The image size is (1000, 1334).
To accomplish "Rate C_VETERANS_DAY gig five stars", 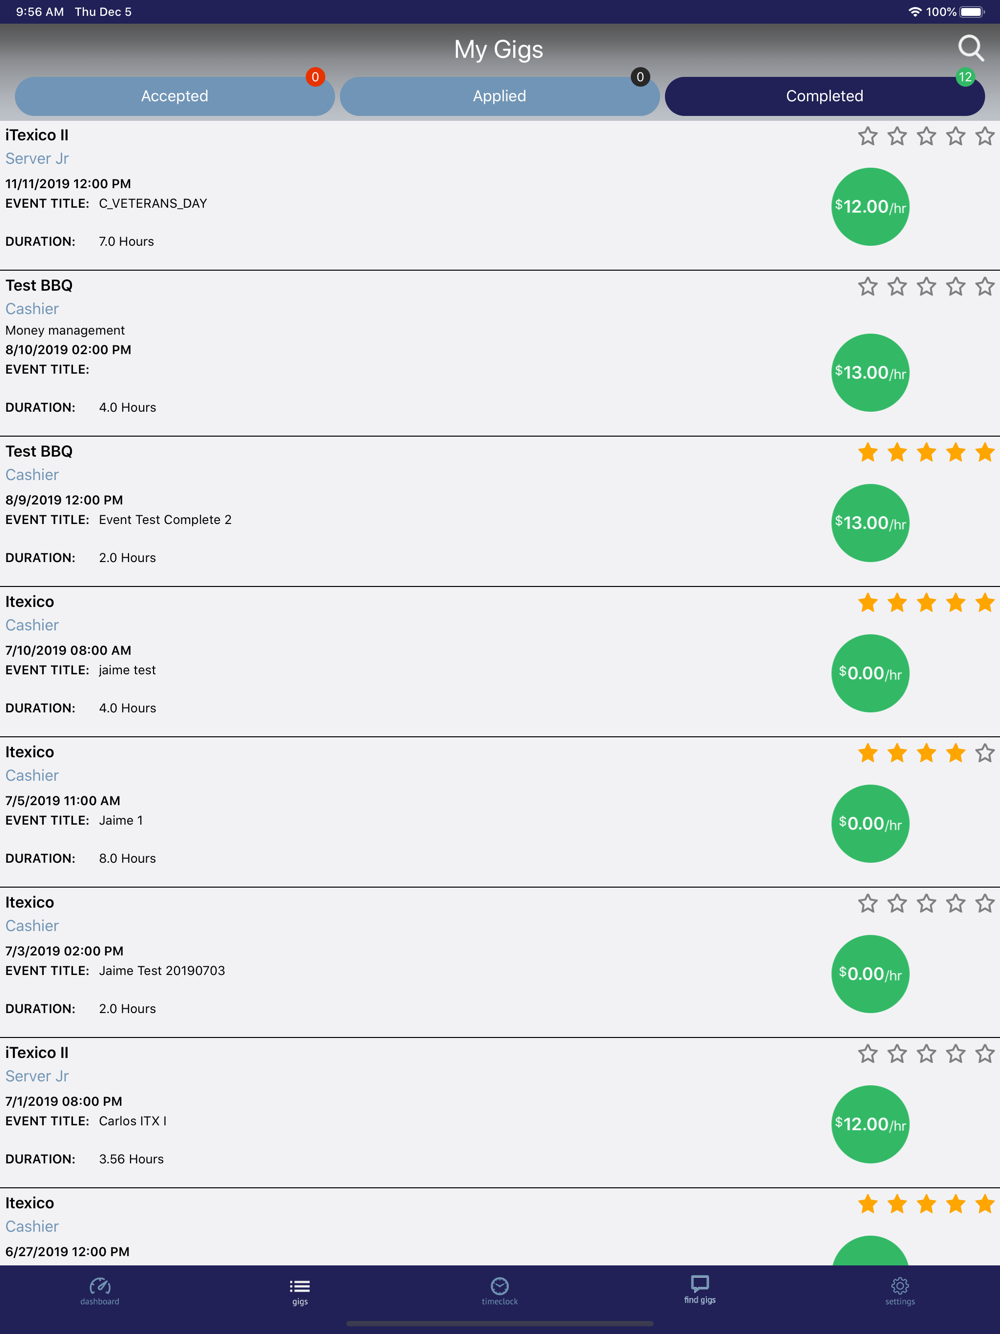I will tap(985, 136).
